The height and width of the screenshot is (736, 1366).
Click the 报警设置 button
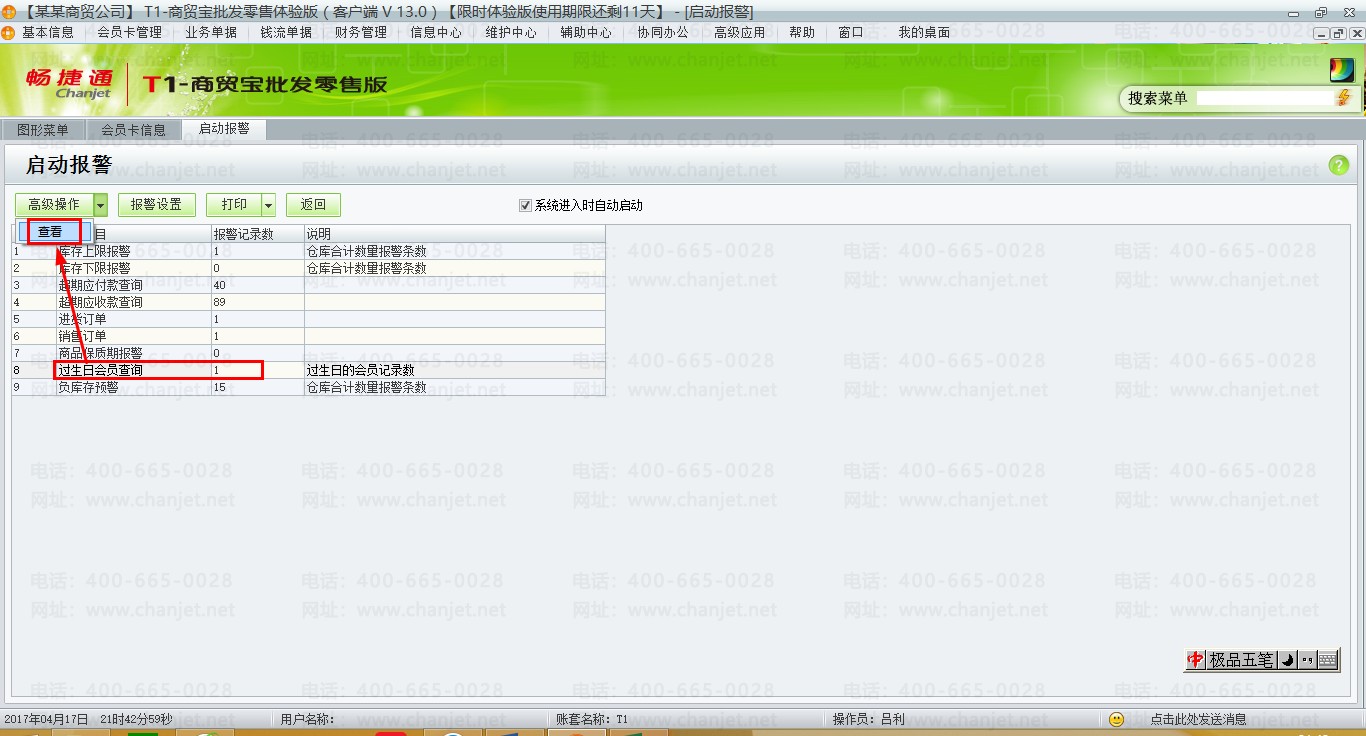156,205
